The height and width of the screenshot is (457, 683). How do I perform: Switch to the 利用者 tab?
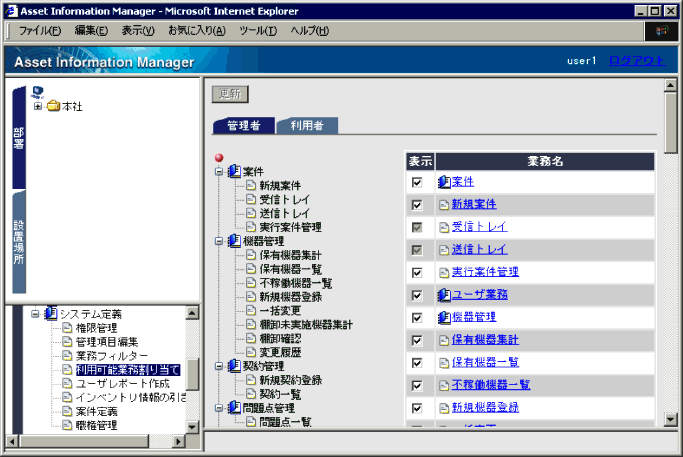point(307,126)
